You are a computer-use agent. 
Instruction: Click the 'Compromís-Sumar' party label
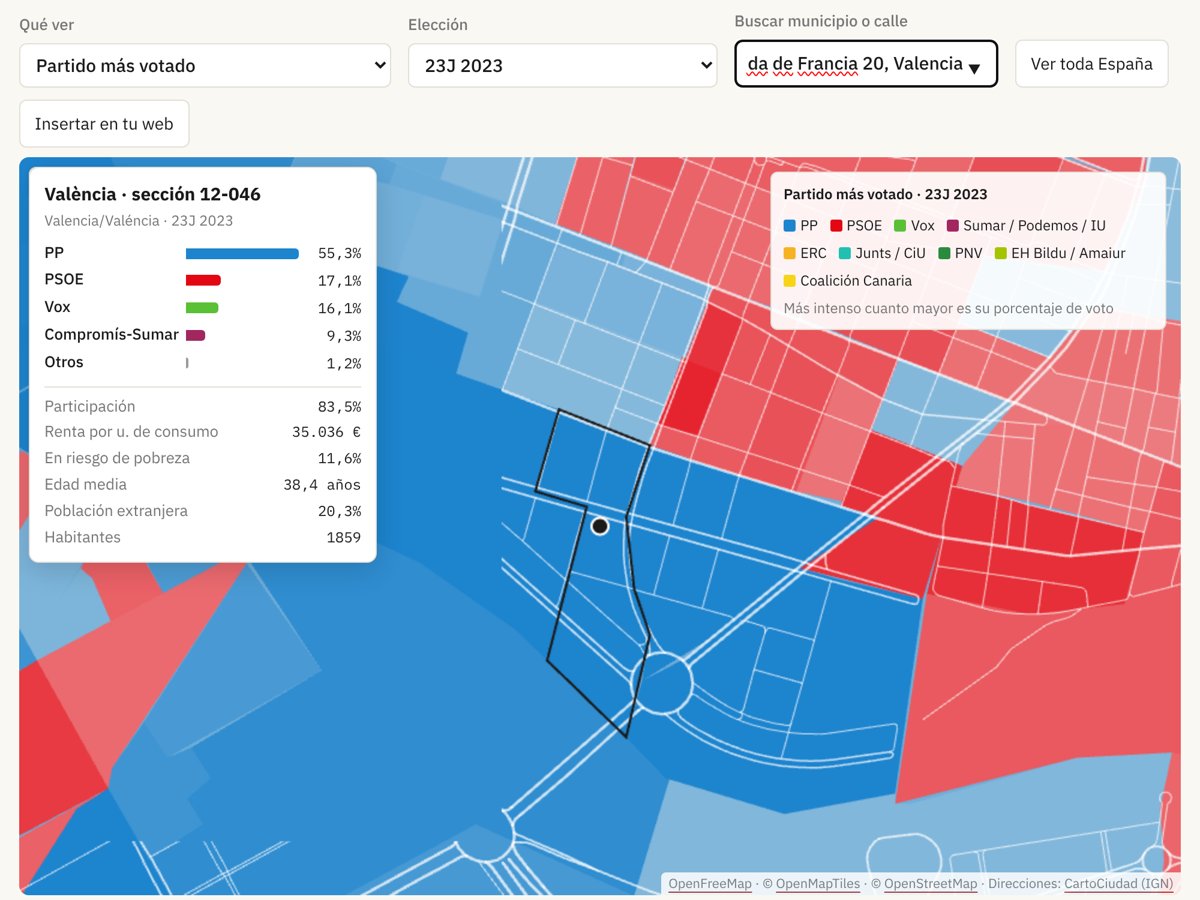pos(112,335)
